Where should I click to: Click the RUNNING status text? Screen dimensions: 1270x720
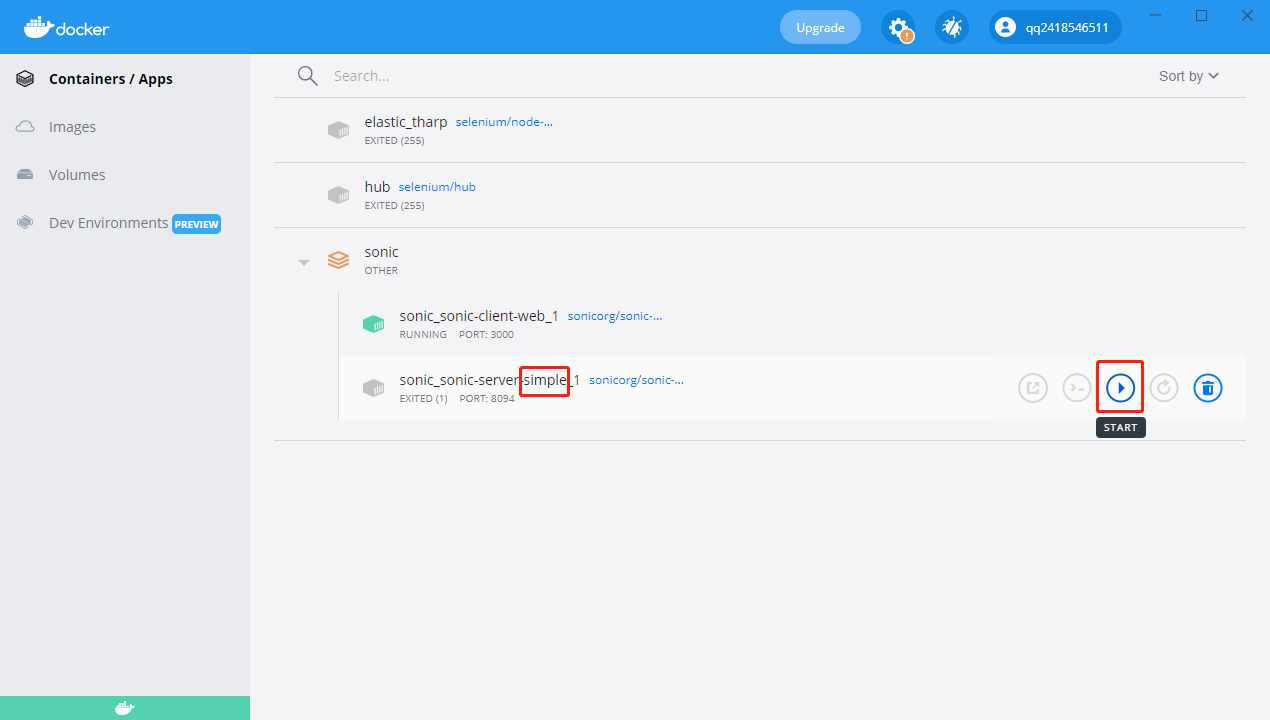423,335
